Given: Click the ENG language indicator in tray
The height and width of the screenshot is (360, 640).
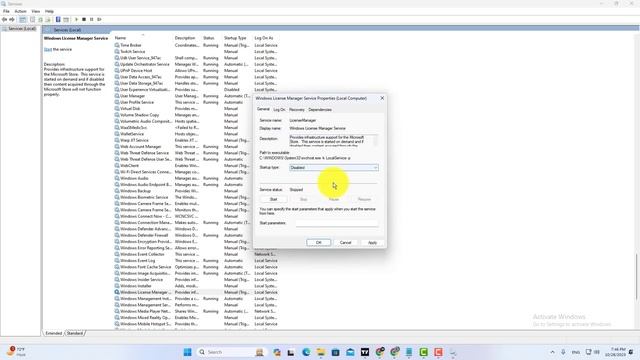Looking at the screenshot, I should click(576, 352).
